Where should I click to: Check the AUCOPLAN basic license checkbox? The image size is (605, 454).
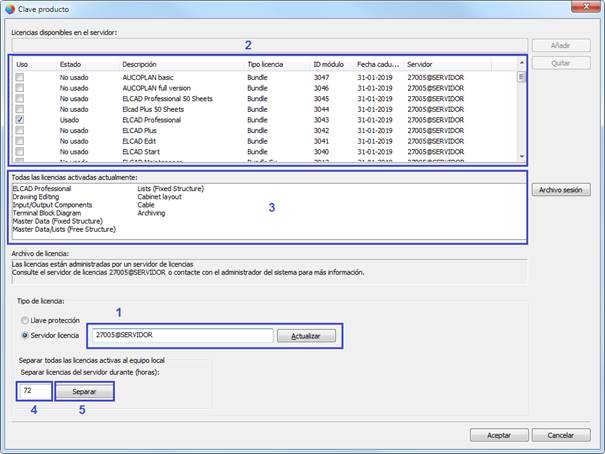[x=20, y=78]
